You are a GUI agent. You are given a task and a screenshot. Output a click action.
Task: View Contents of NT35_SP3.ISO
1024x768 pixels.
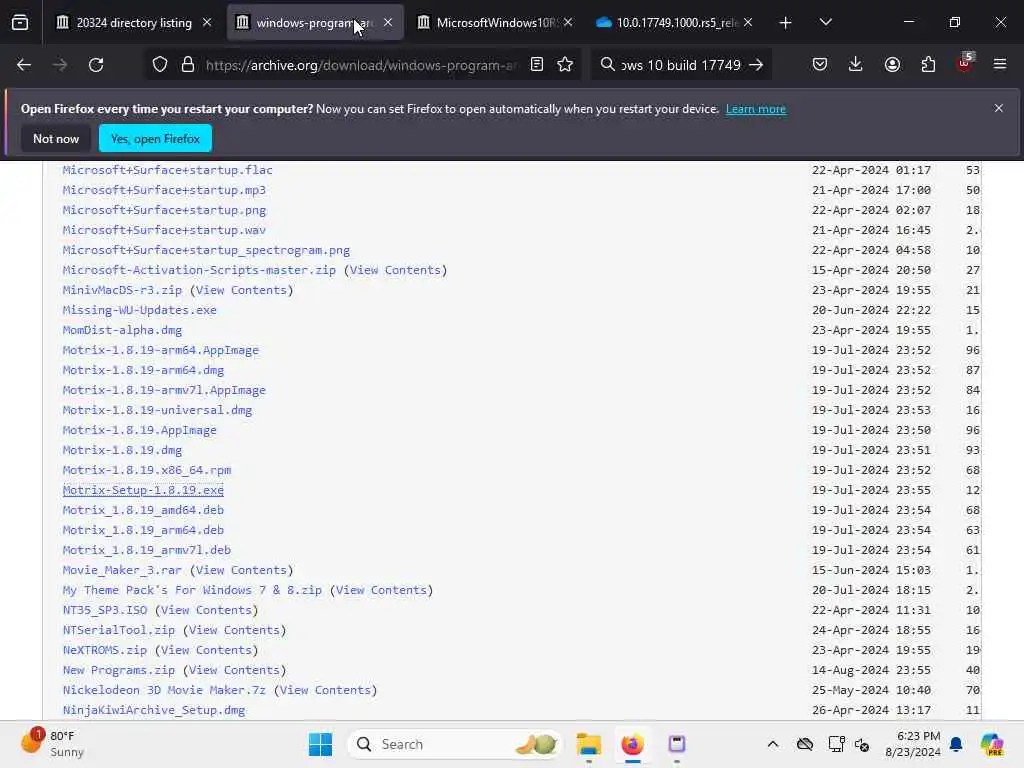click(206, 610)
